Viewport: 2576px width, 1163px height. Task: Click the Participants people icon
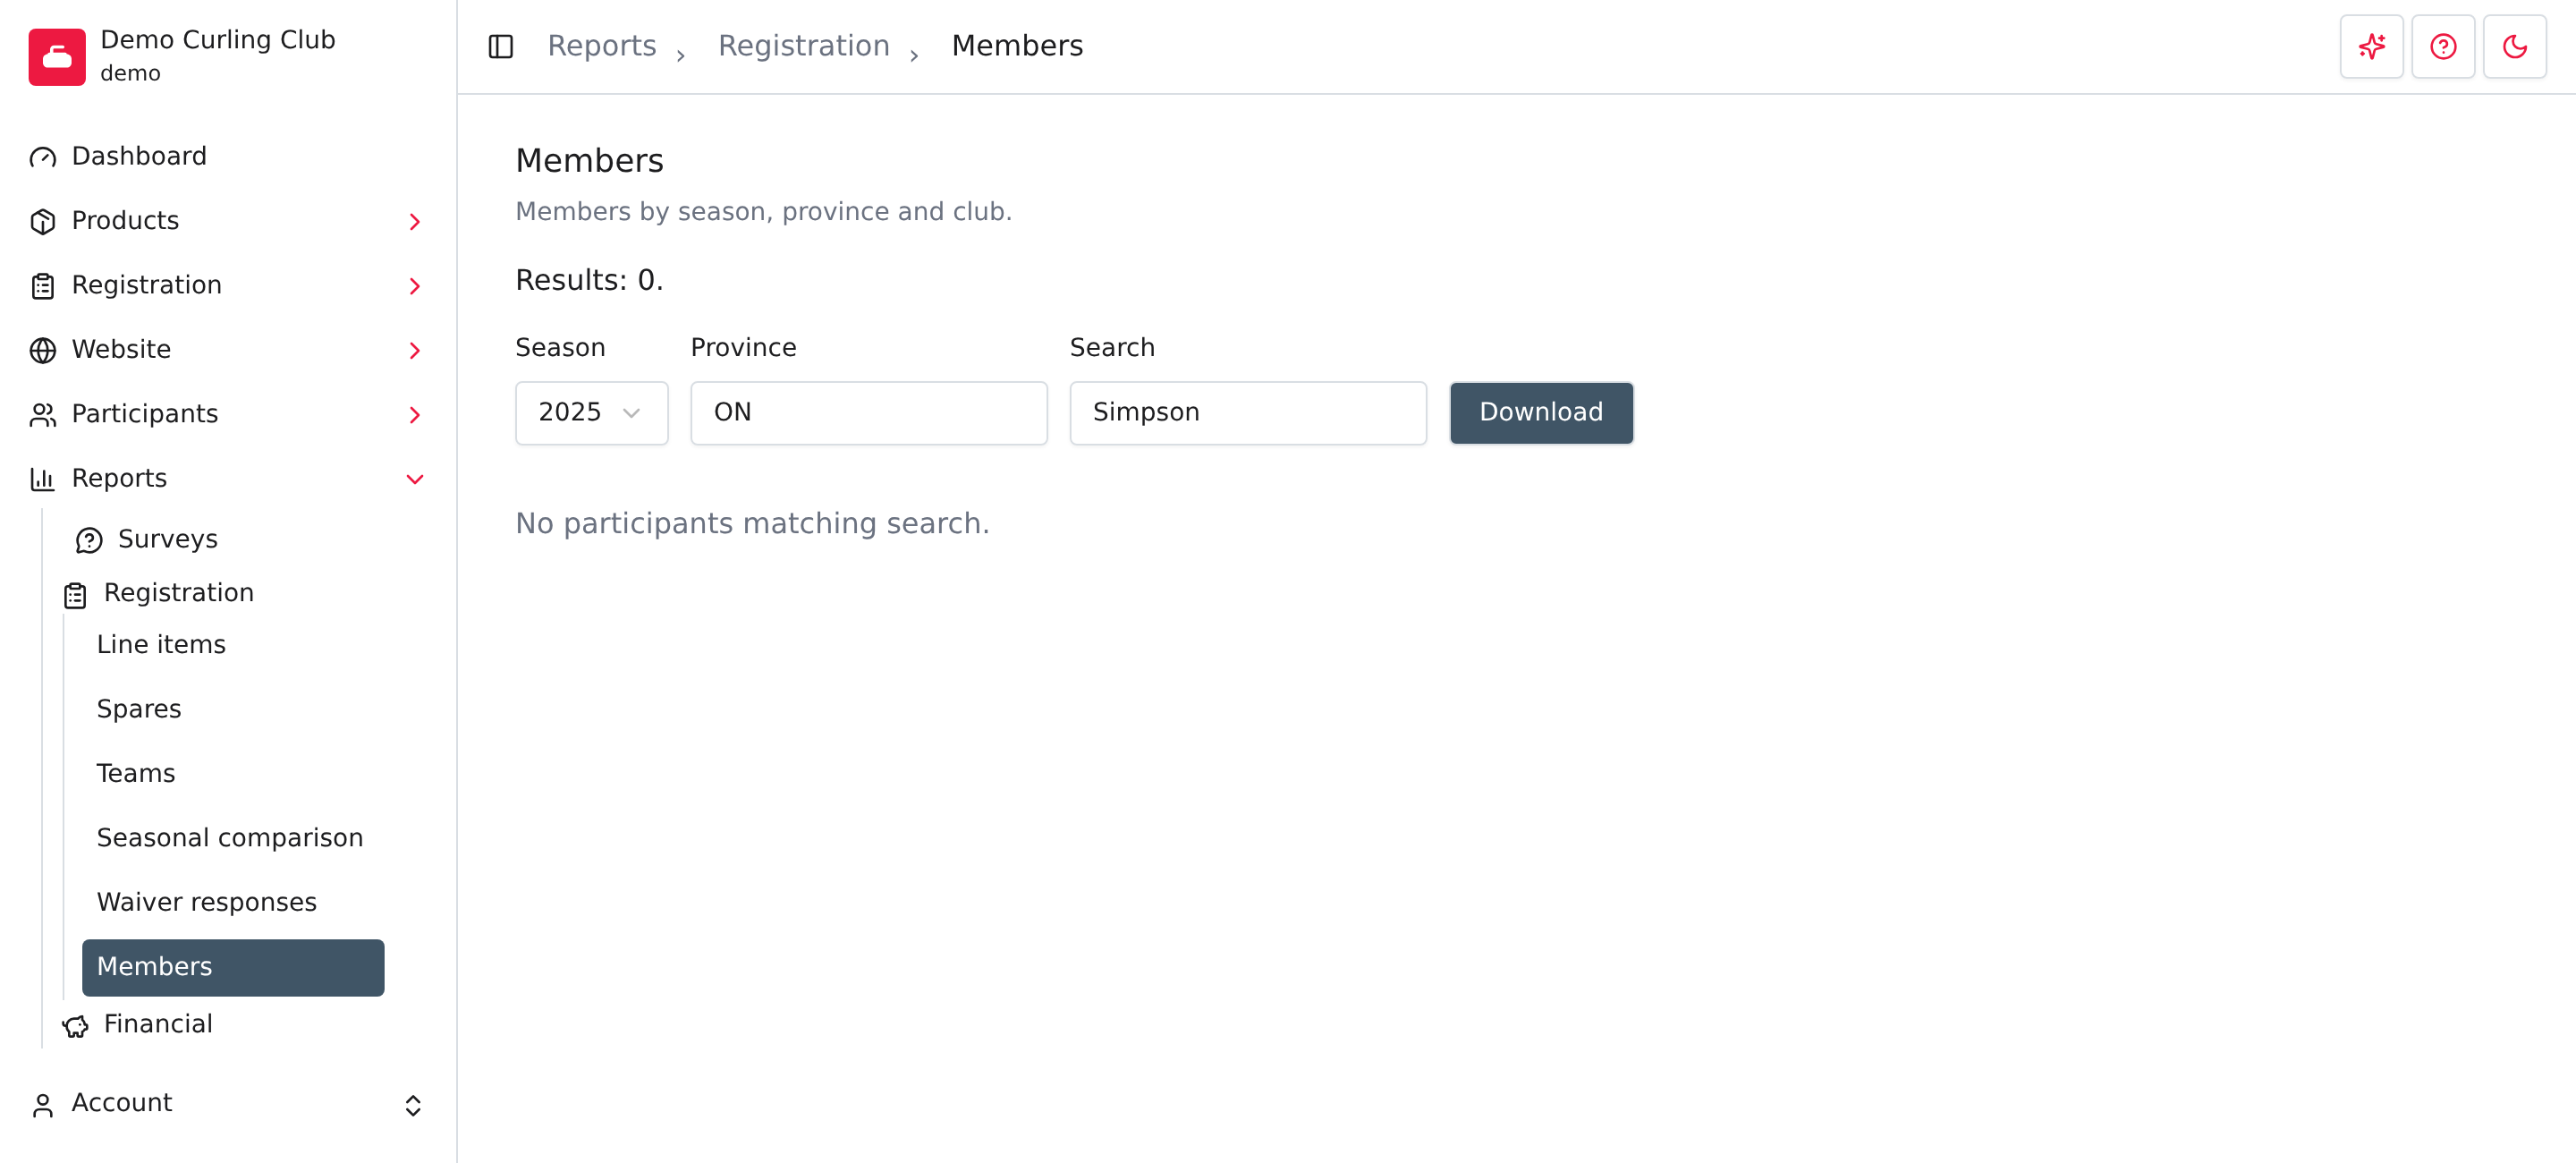[x=43, y=415]
